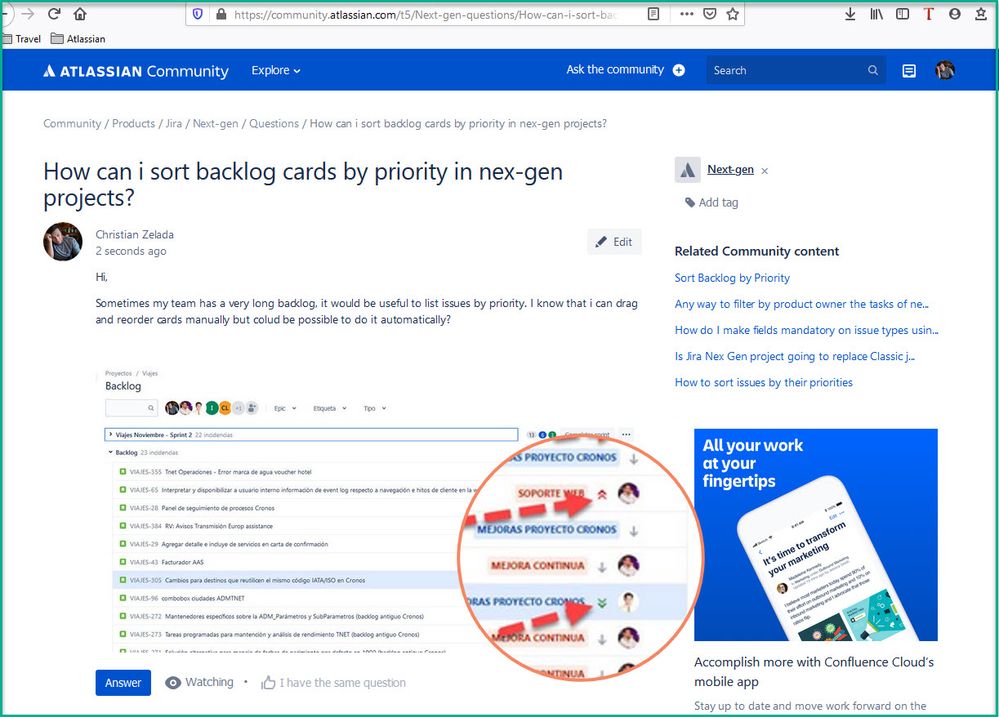This screenshot has width=999, height=717.
Task: Go to the browser home icon
Action: [80, 13]
